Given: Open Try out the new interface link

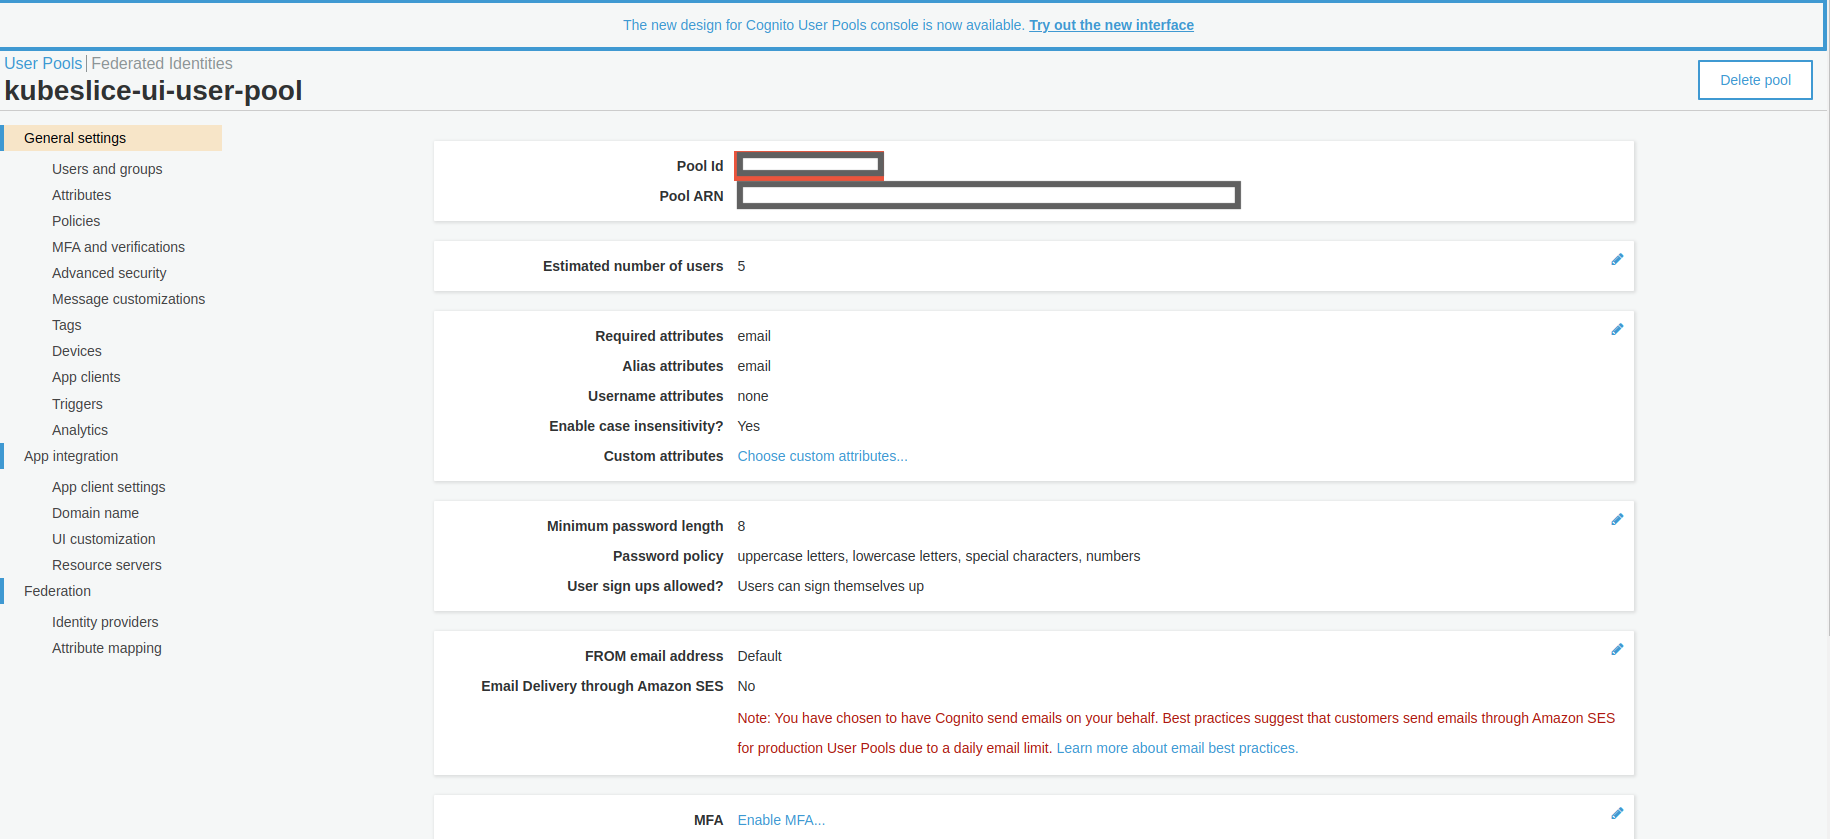Looking at the screenshot, I should click(1111, 25).
